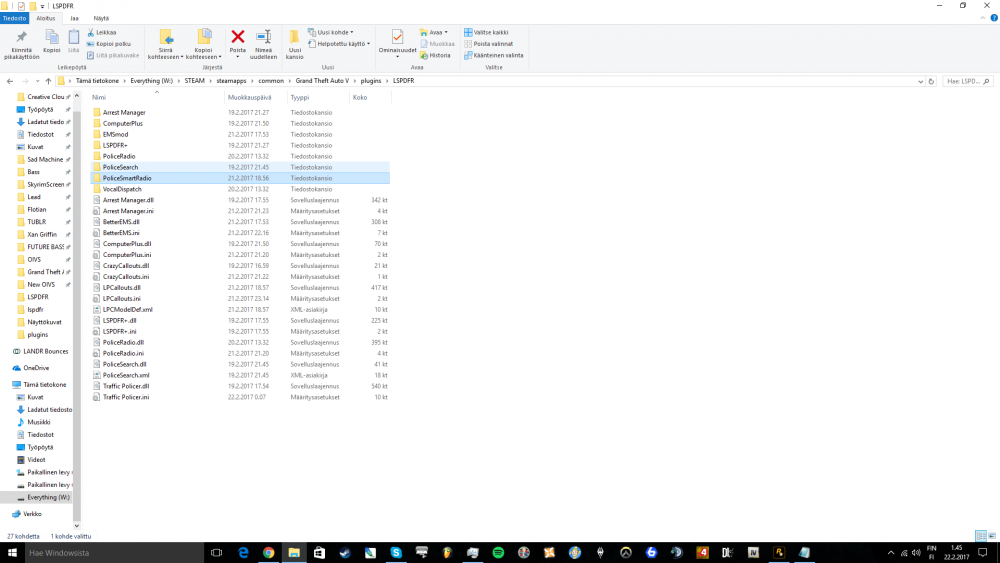Click the Kopioi ribbon icon
Image resolution: width=1000 pixels, height=563 pixels.
pyautogui.click(x=52, y=37)
